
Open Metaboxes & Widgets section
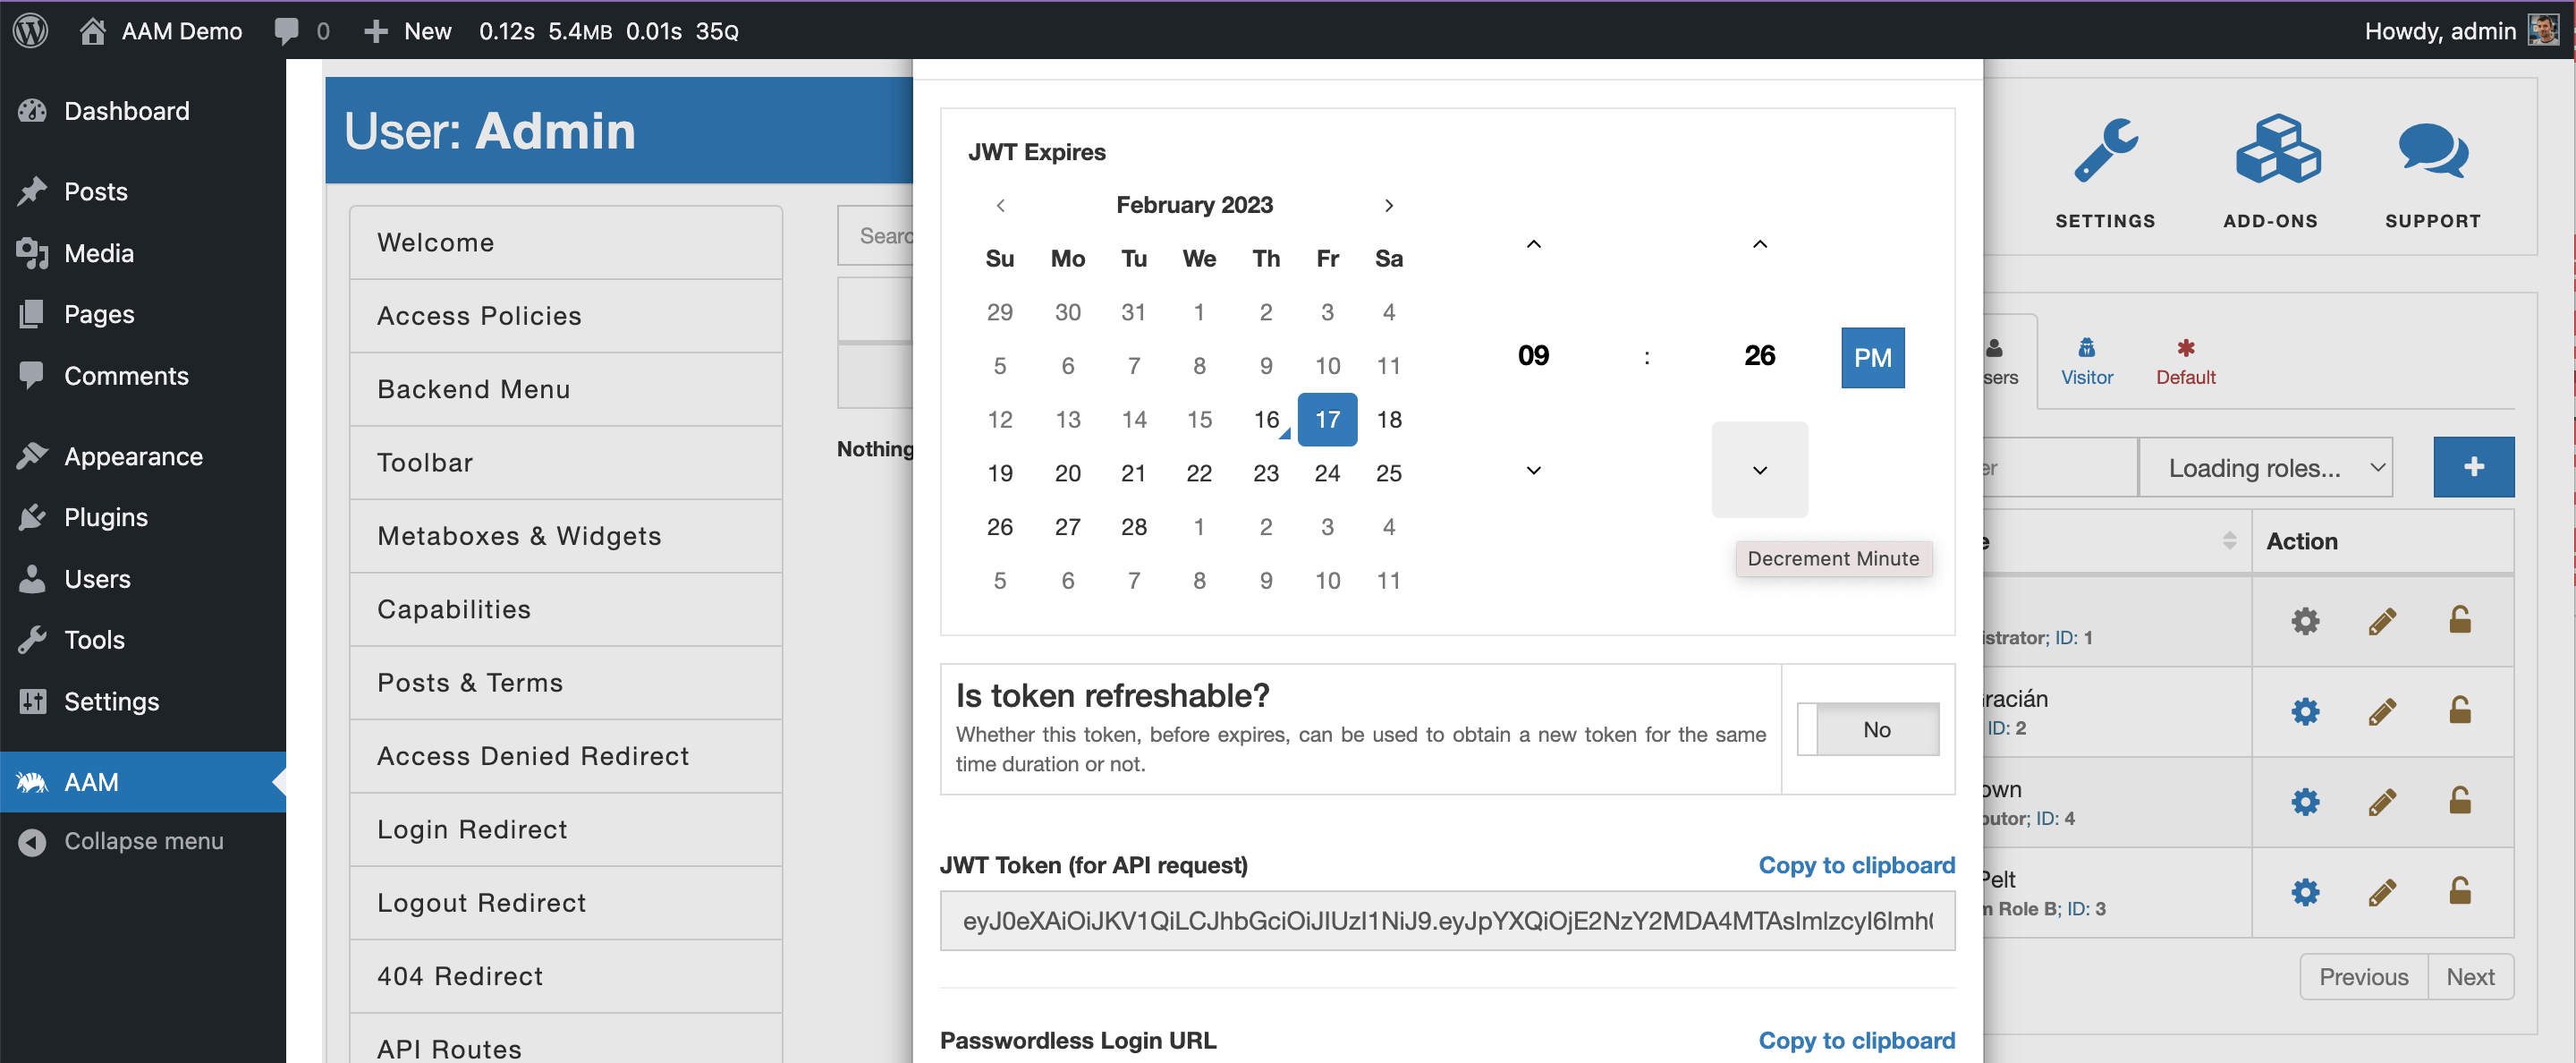[x=565, y=536]
